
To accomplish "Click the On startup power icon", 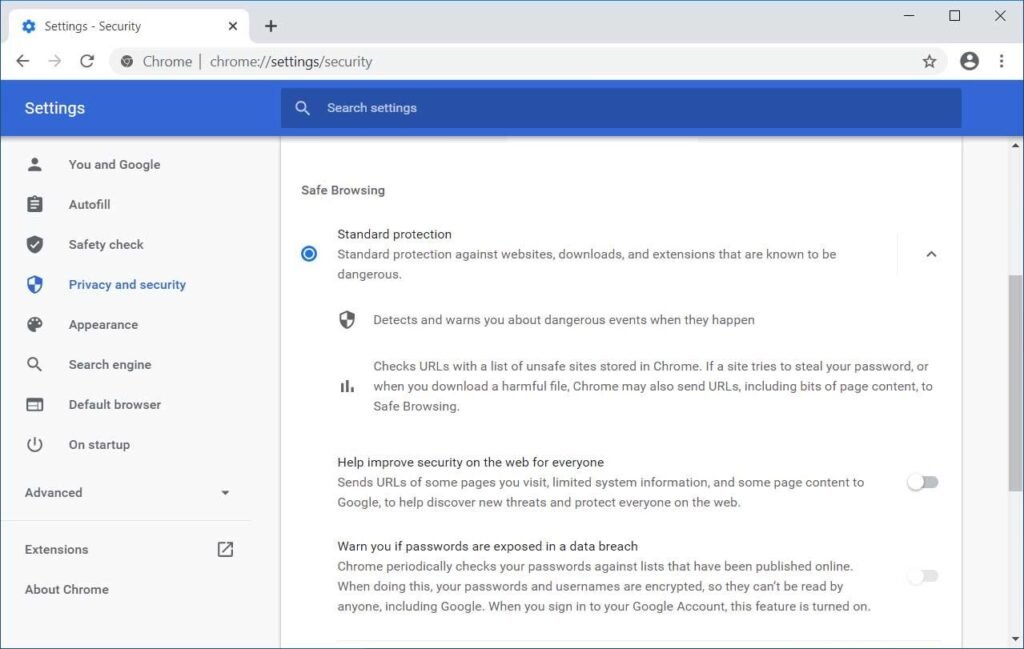I will coord(35,445).
